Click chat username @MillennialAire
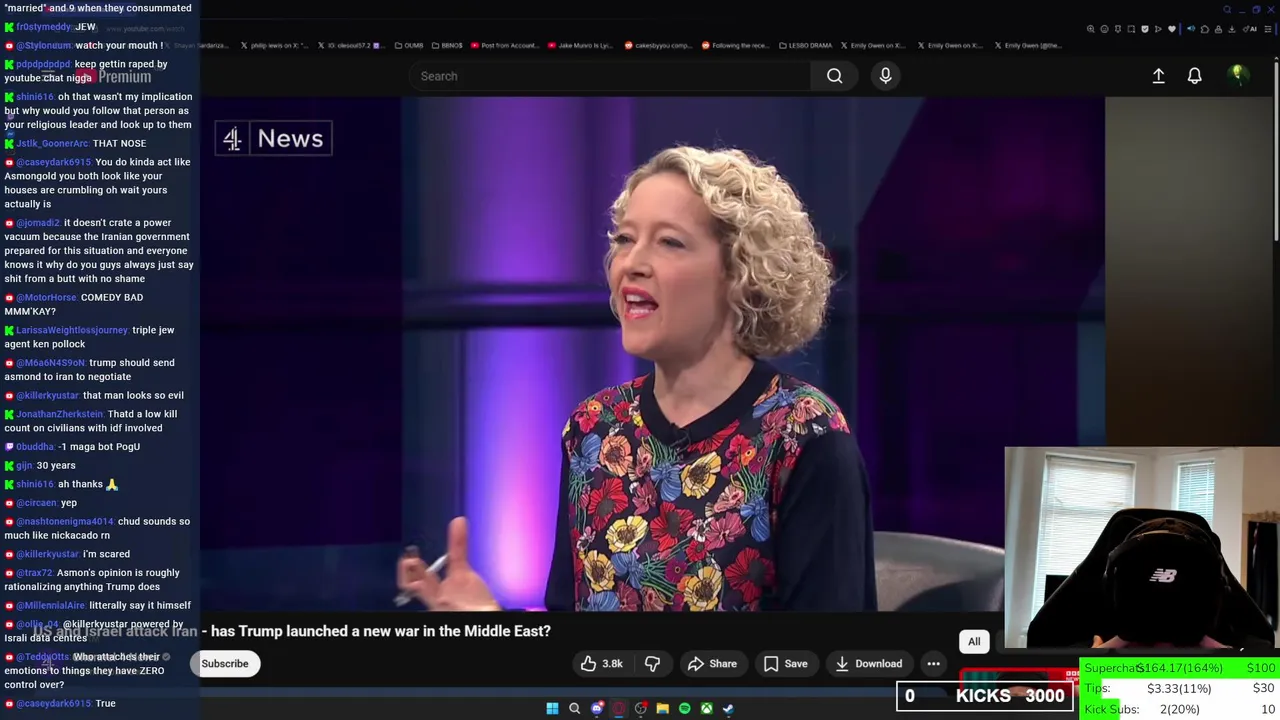1280x720 pixels. [x=50, y=605]
